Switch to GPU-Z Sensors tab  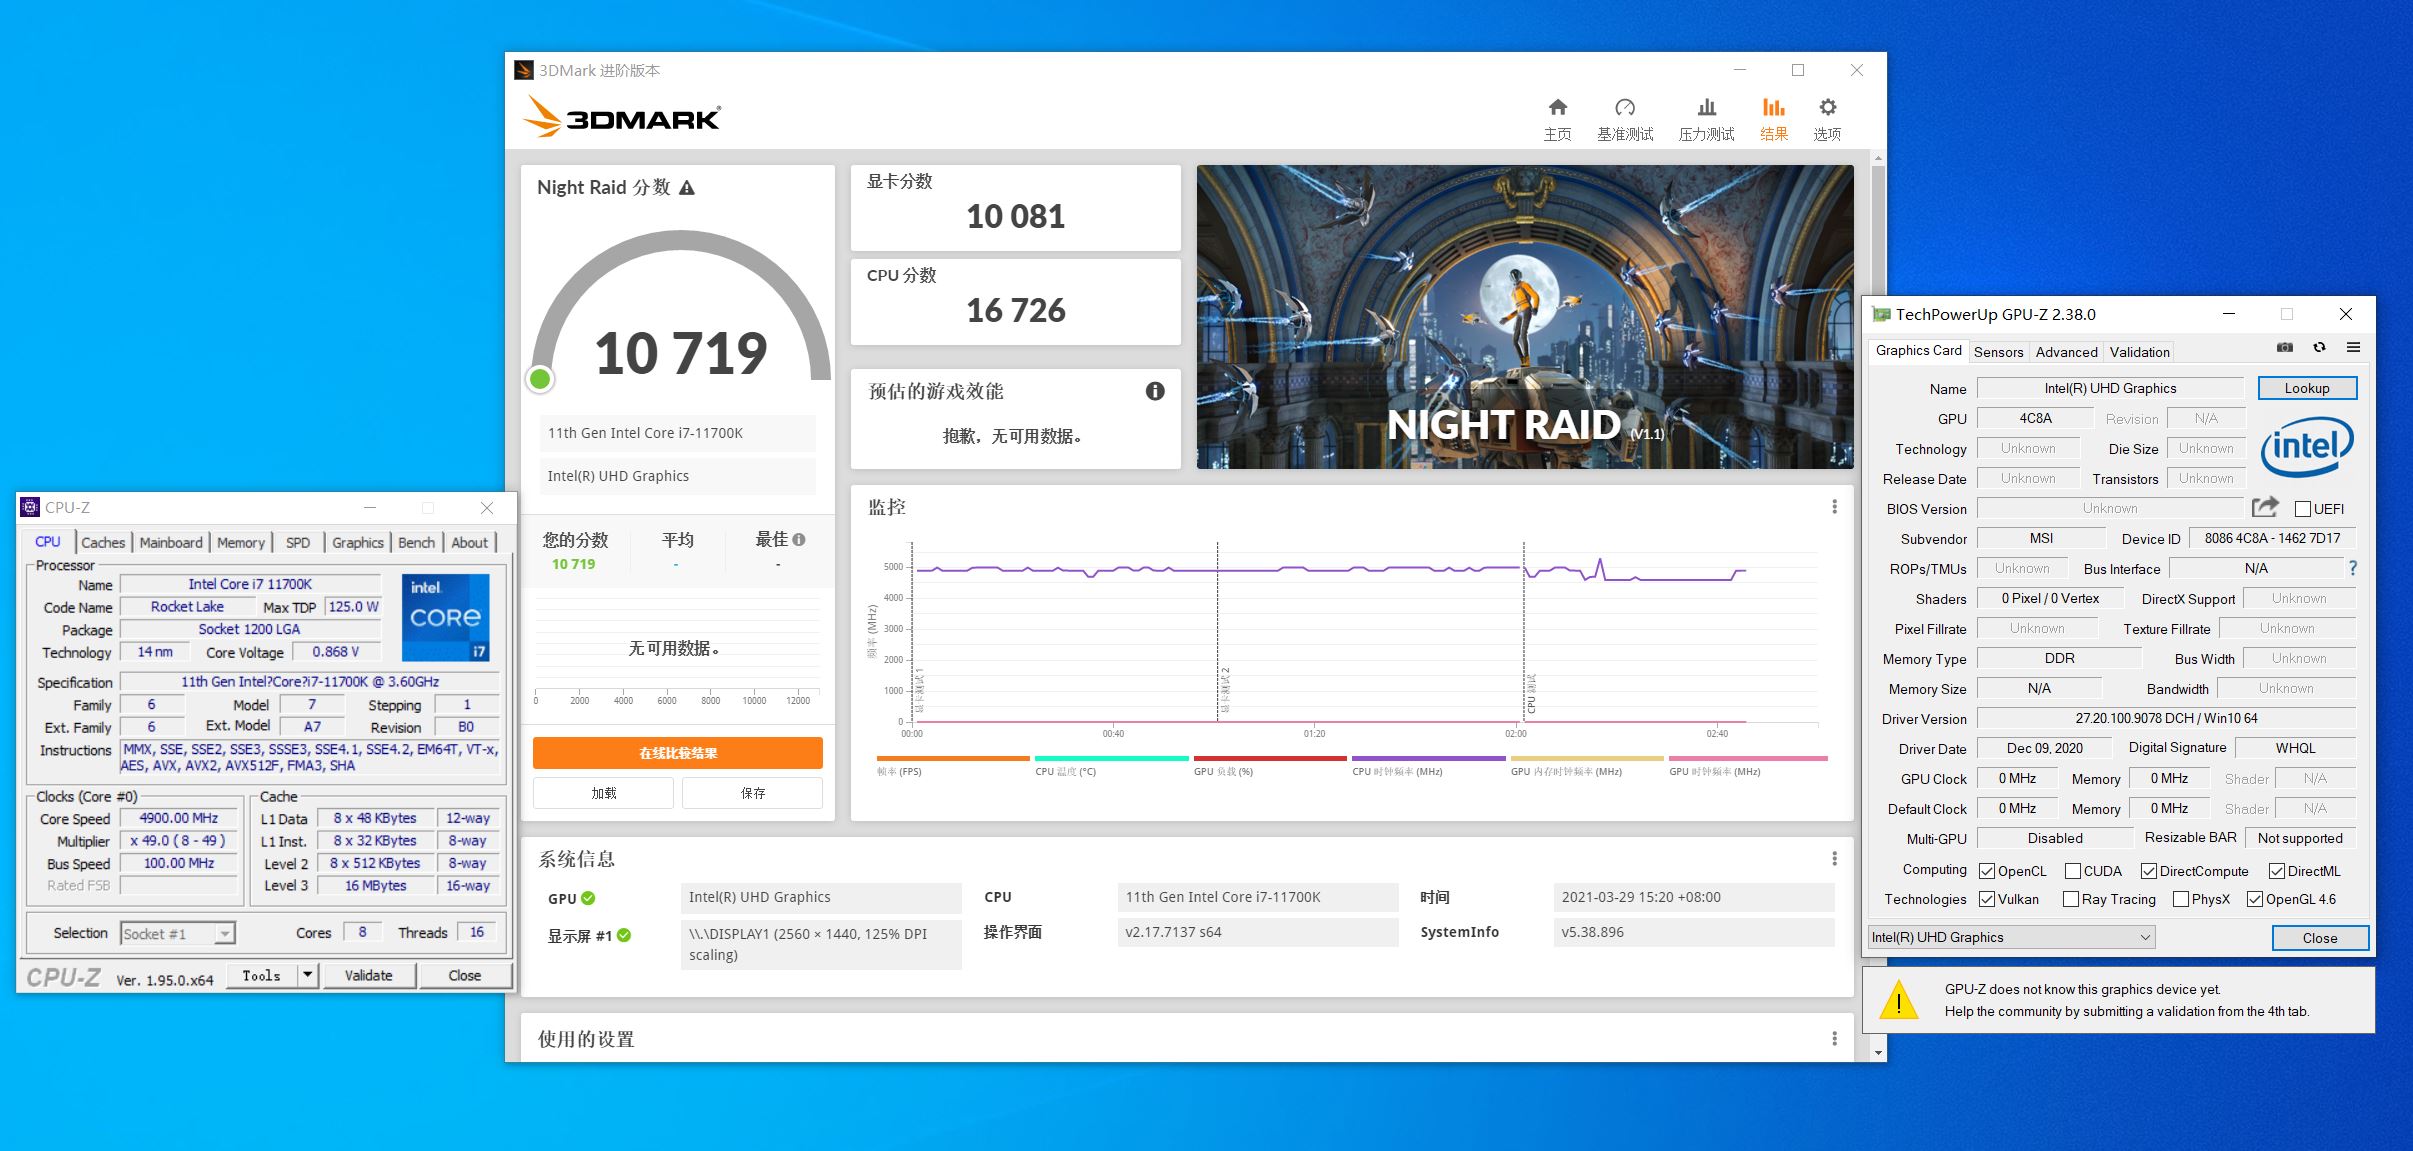[1998, 352]
